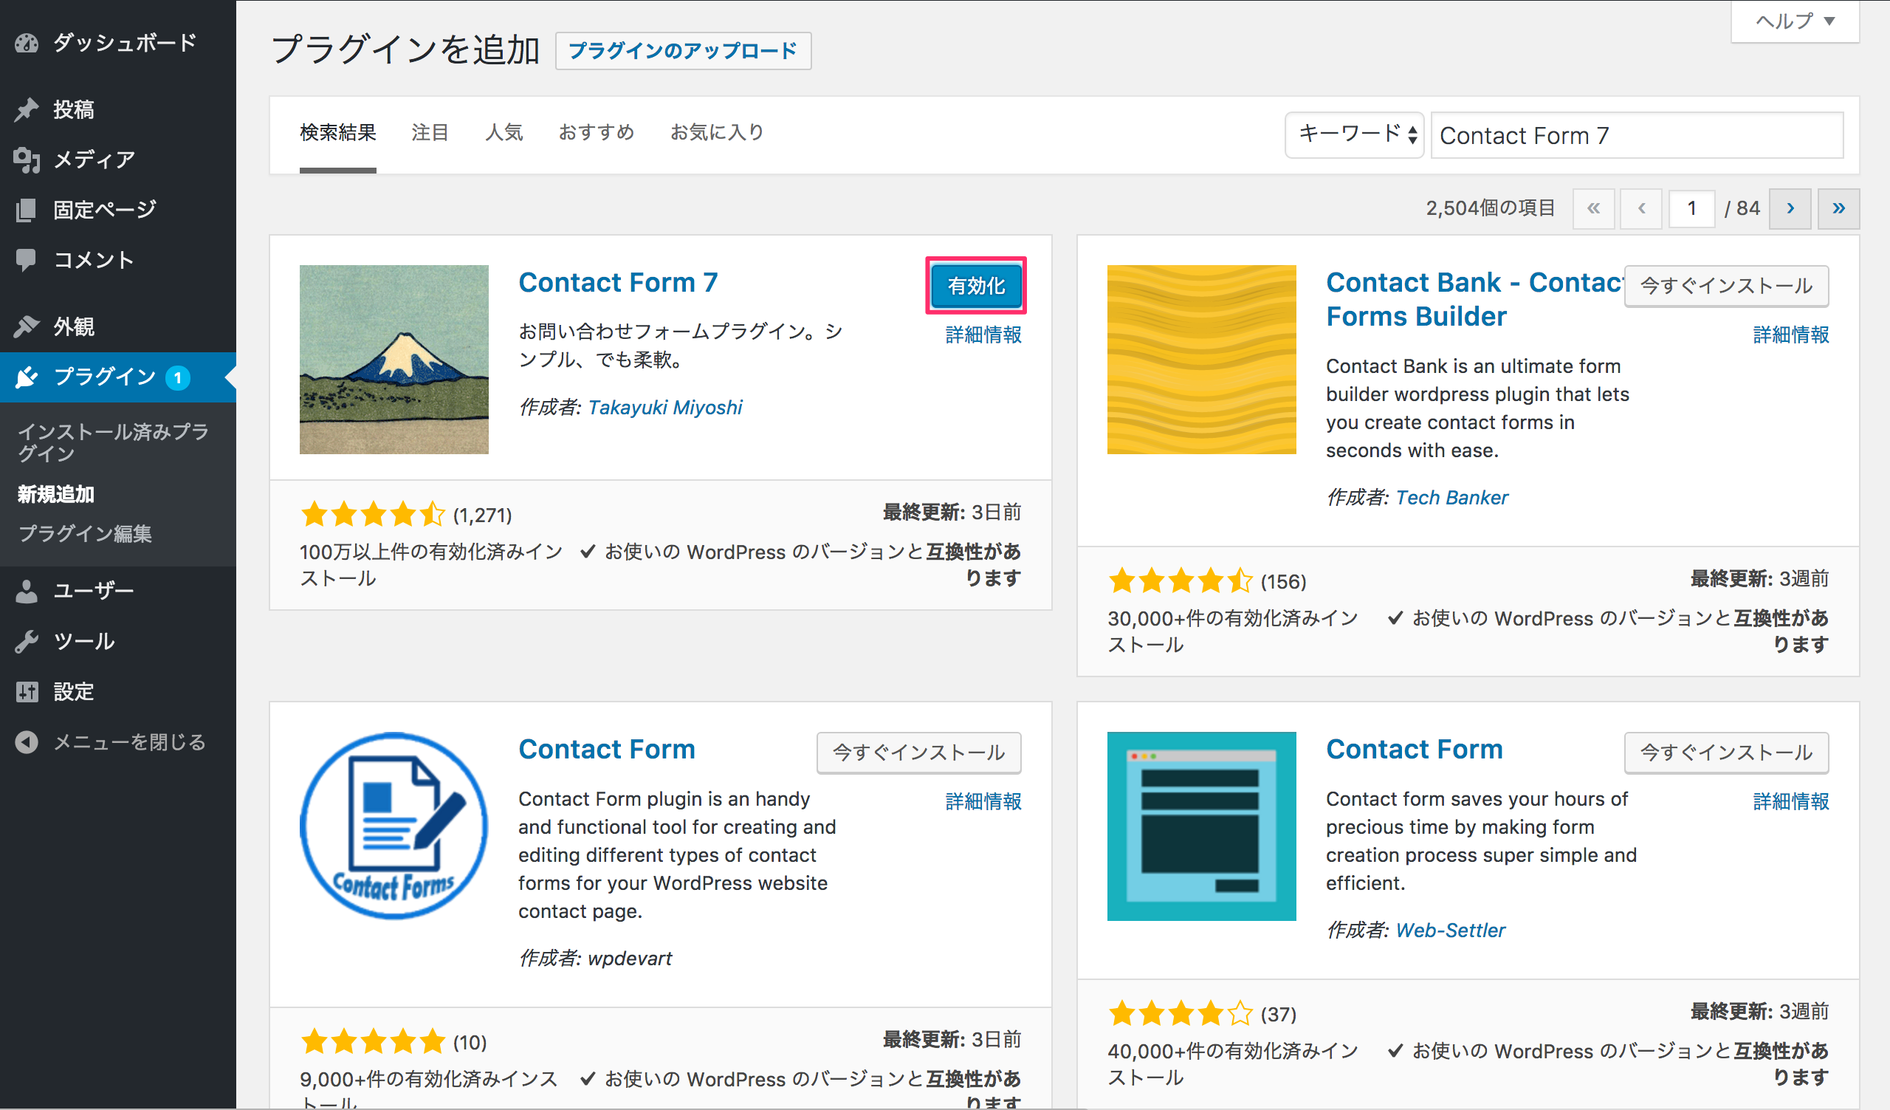Screen dimensions: 1890x1110
Task: Select 新規追加 in the plugin submenu
Action: click(56, 494)
